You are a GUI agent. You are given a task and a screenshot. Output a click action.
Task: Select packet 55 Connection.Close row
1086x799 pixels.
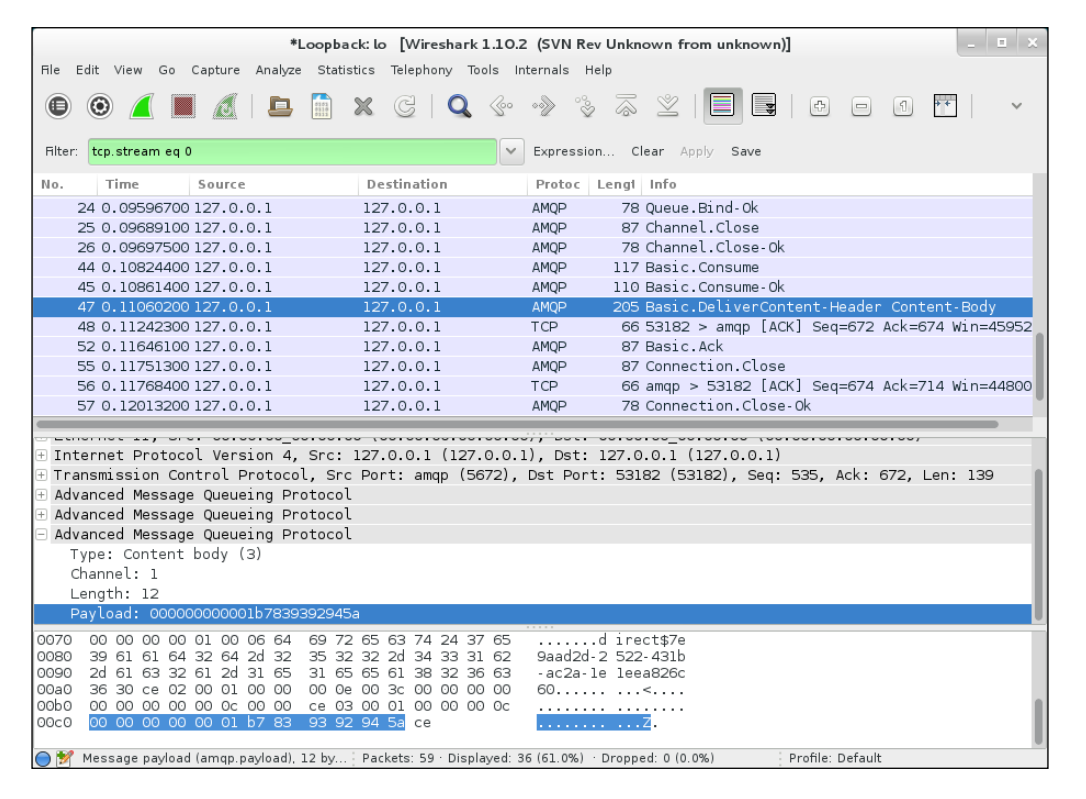click(533, 366)
